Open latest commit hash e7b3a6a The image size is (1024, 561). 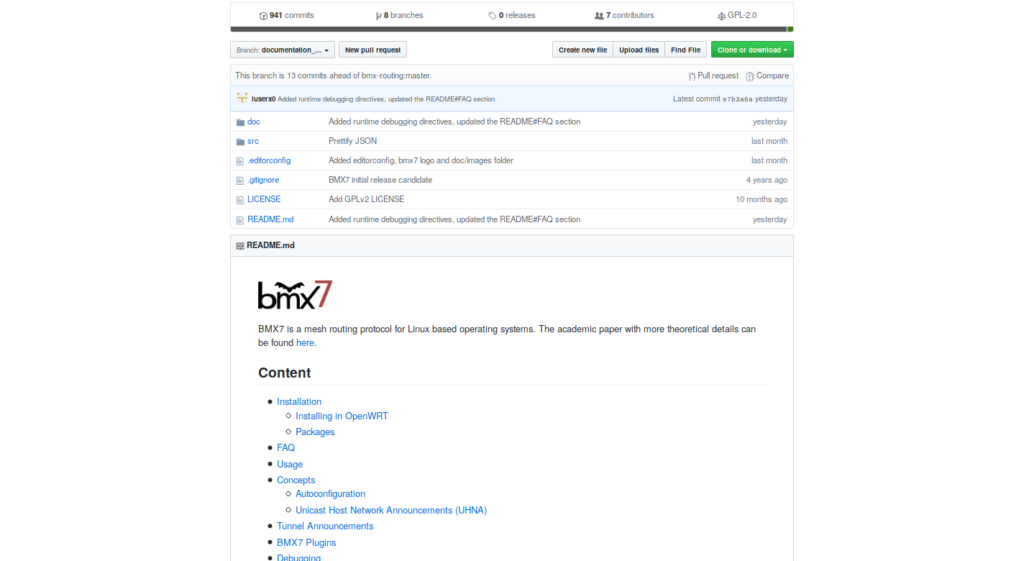coord(737,99)
